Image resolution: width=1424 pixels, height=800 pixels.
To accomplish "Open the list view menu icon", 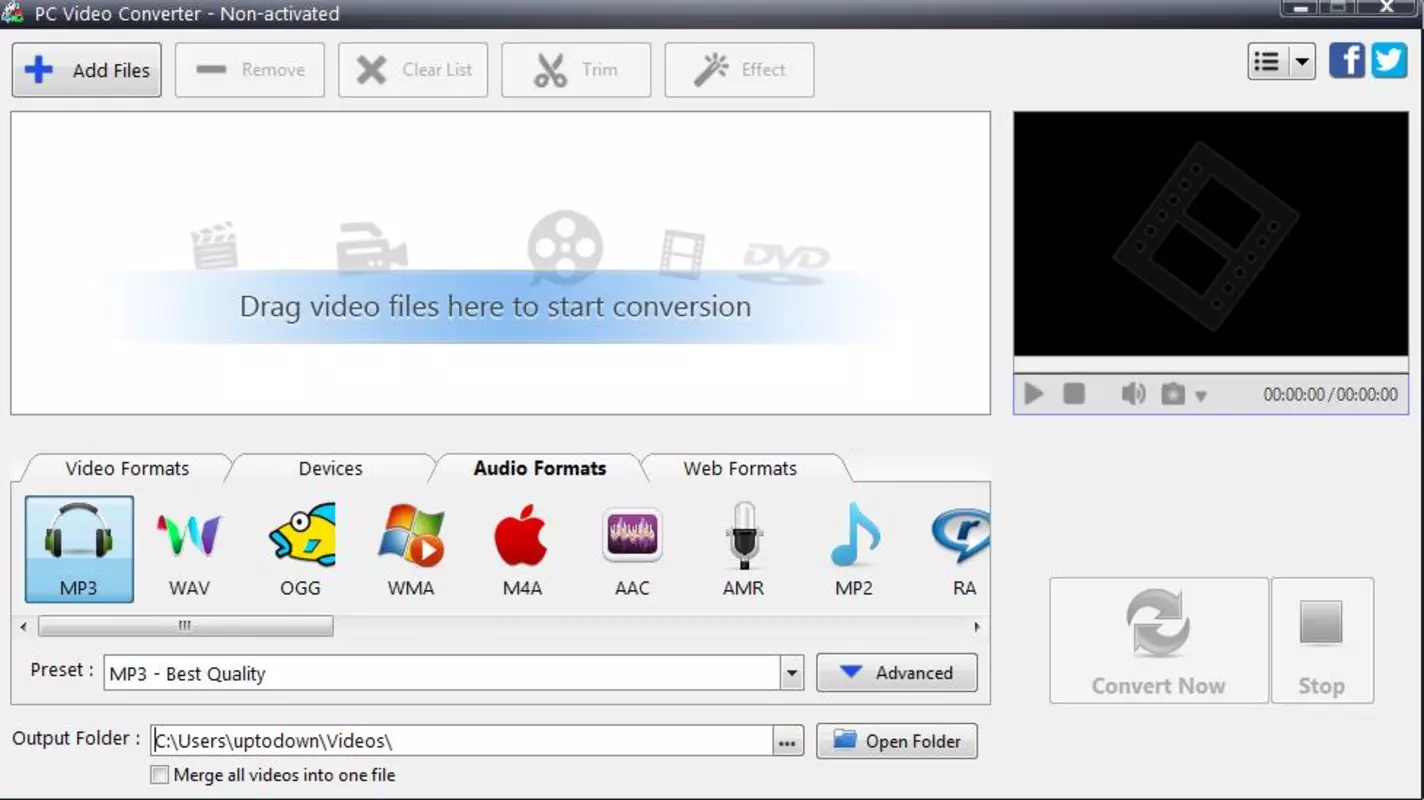I will tap(1268, 62).
